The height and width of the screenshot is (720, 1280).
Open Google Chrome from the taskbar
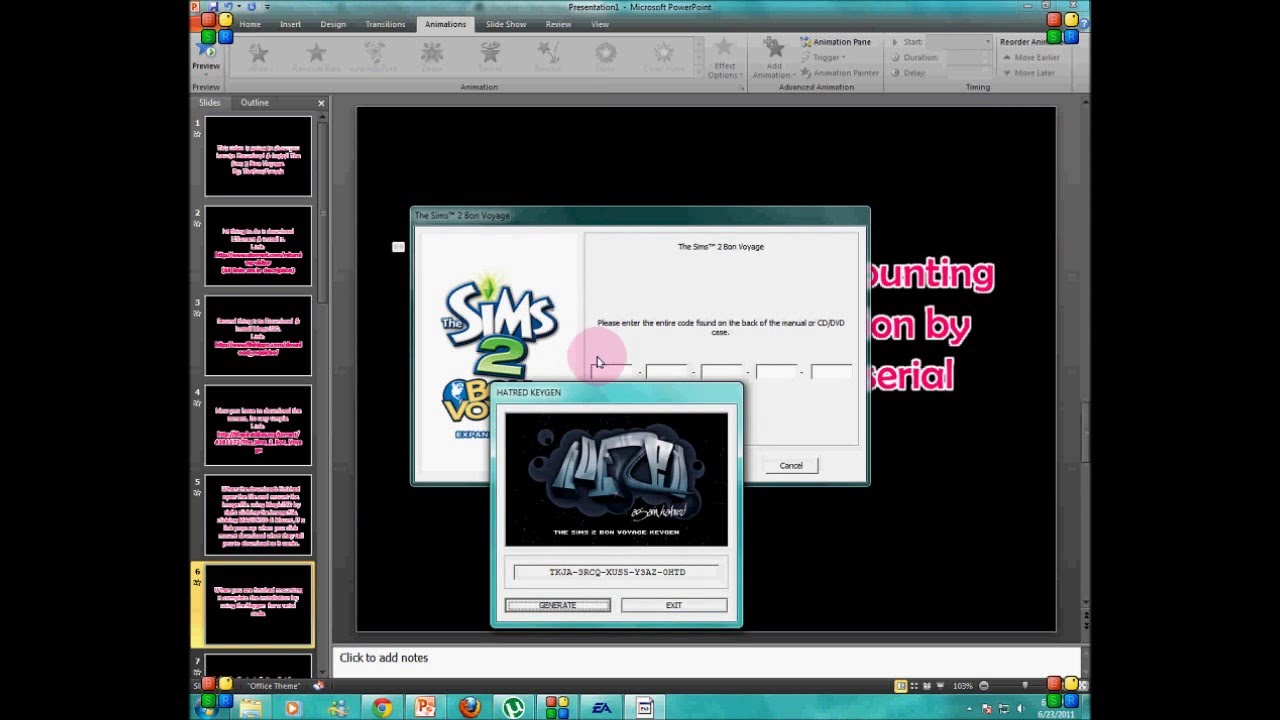click(382, 708)
